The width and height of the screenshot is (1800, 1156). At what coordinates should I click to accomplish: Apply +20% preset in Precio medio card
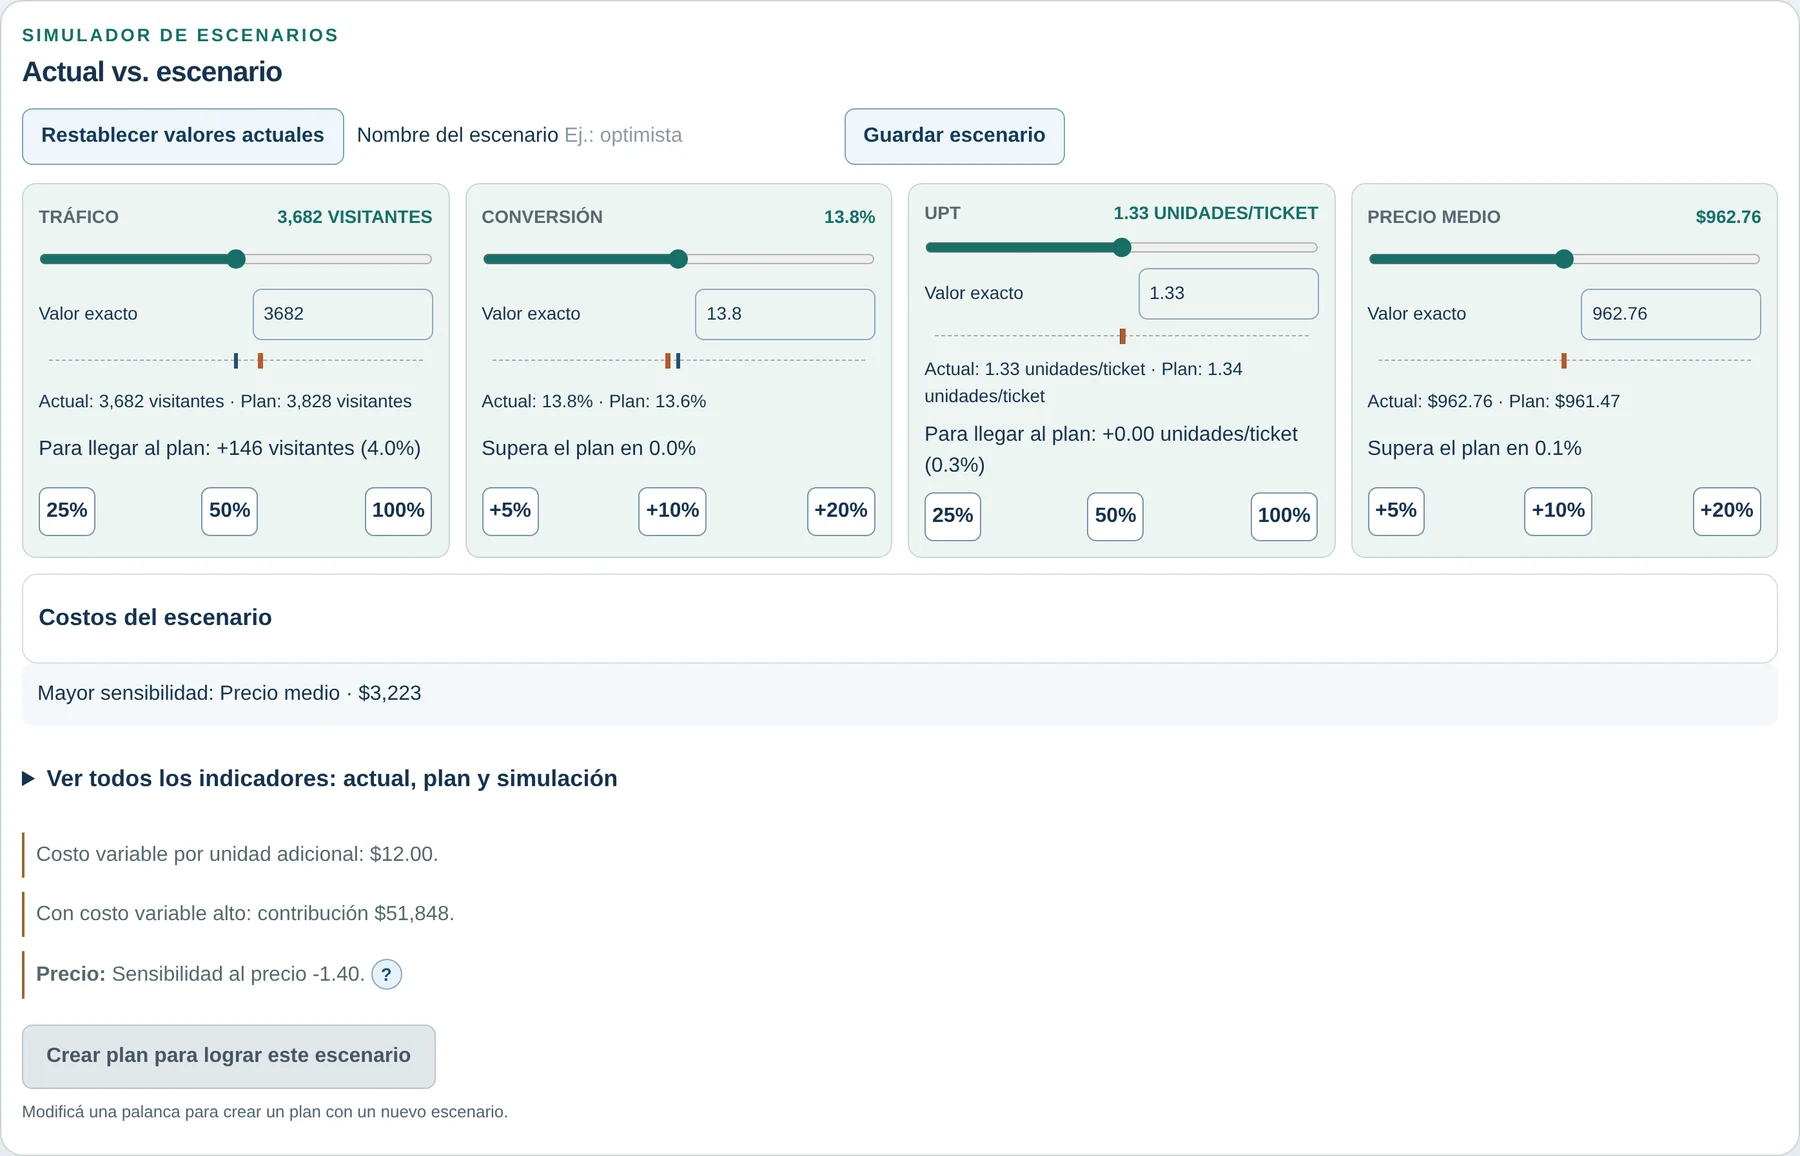tap(1727, 511)
